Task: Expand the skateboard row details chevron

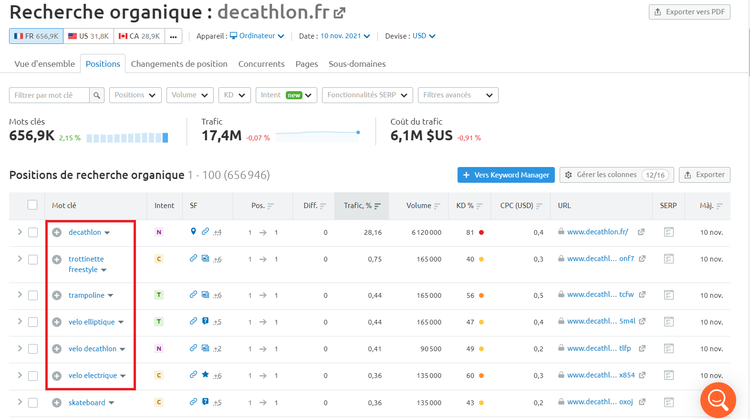Action: (x=20, y=402)
